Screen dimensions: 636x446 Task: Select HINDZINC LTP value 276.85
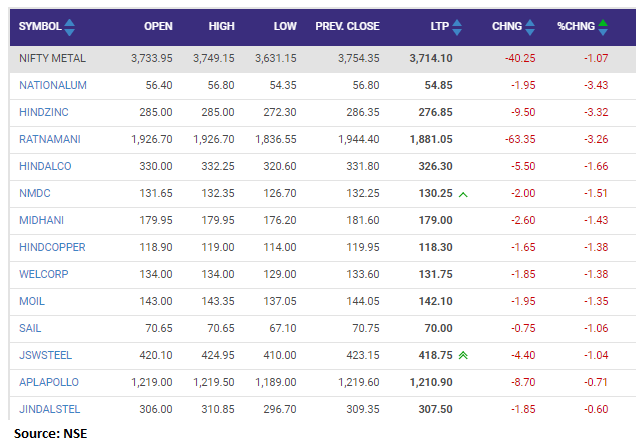coord(435,112)
